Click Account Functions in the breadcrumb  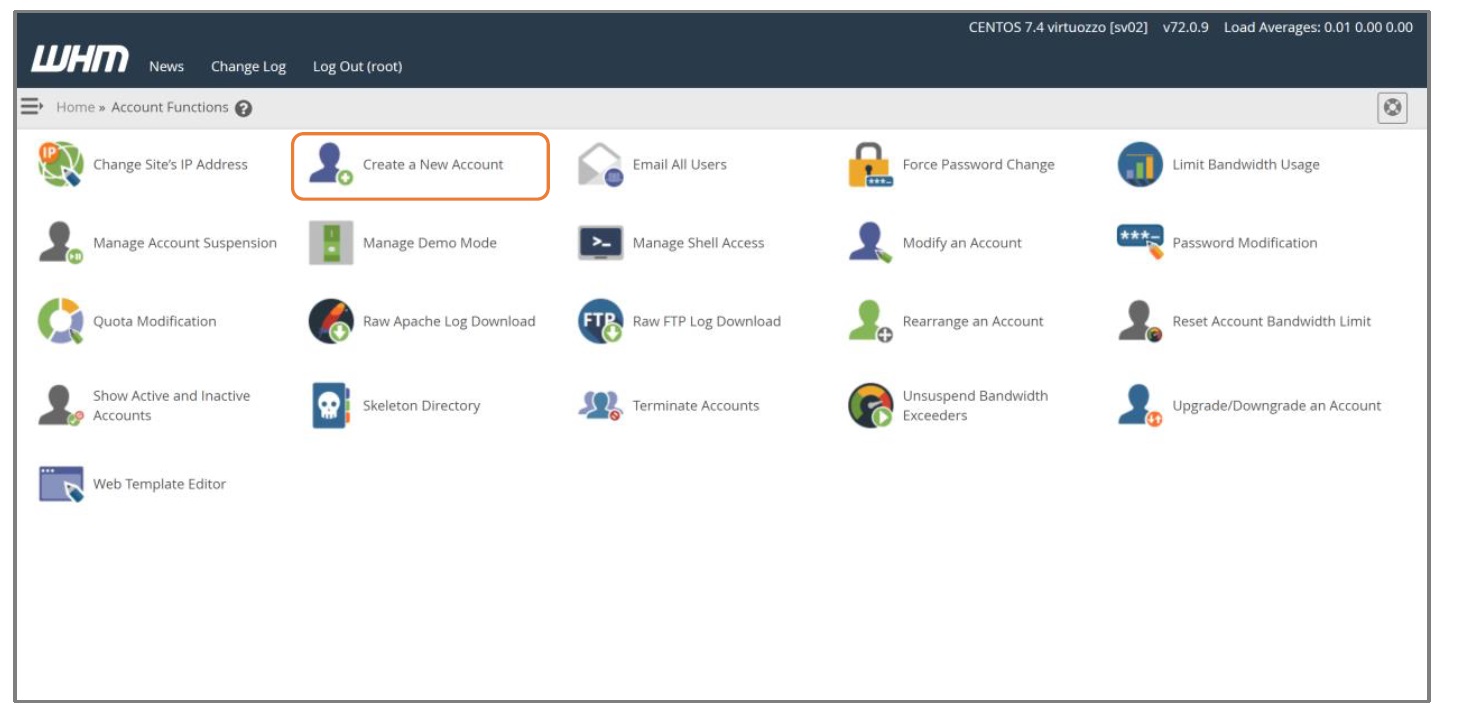(170, 107)
